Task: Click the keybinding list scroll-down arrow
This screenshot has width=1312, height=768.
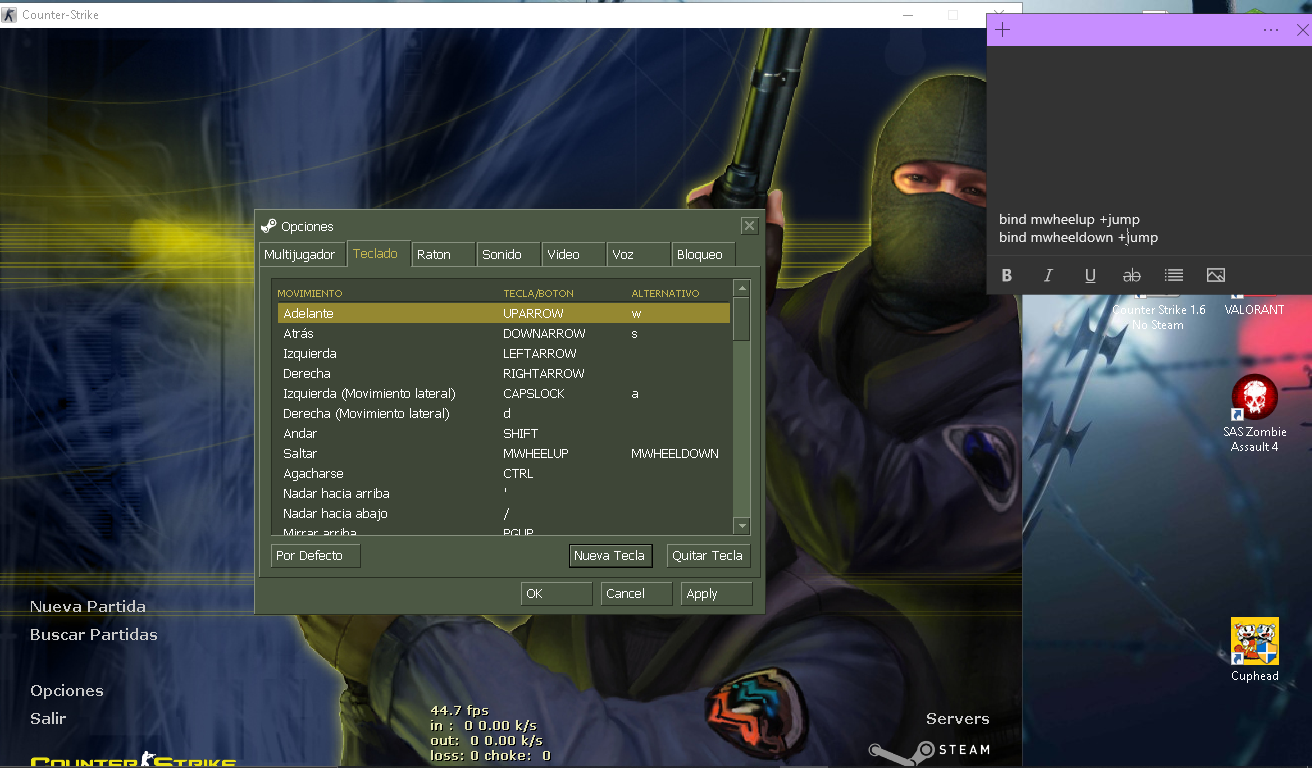Action: pos(741,526)
